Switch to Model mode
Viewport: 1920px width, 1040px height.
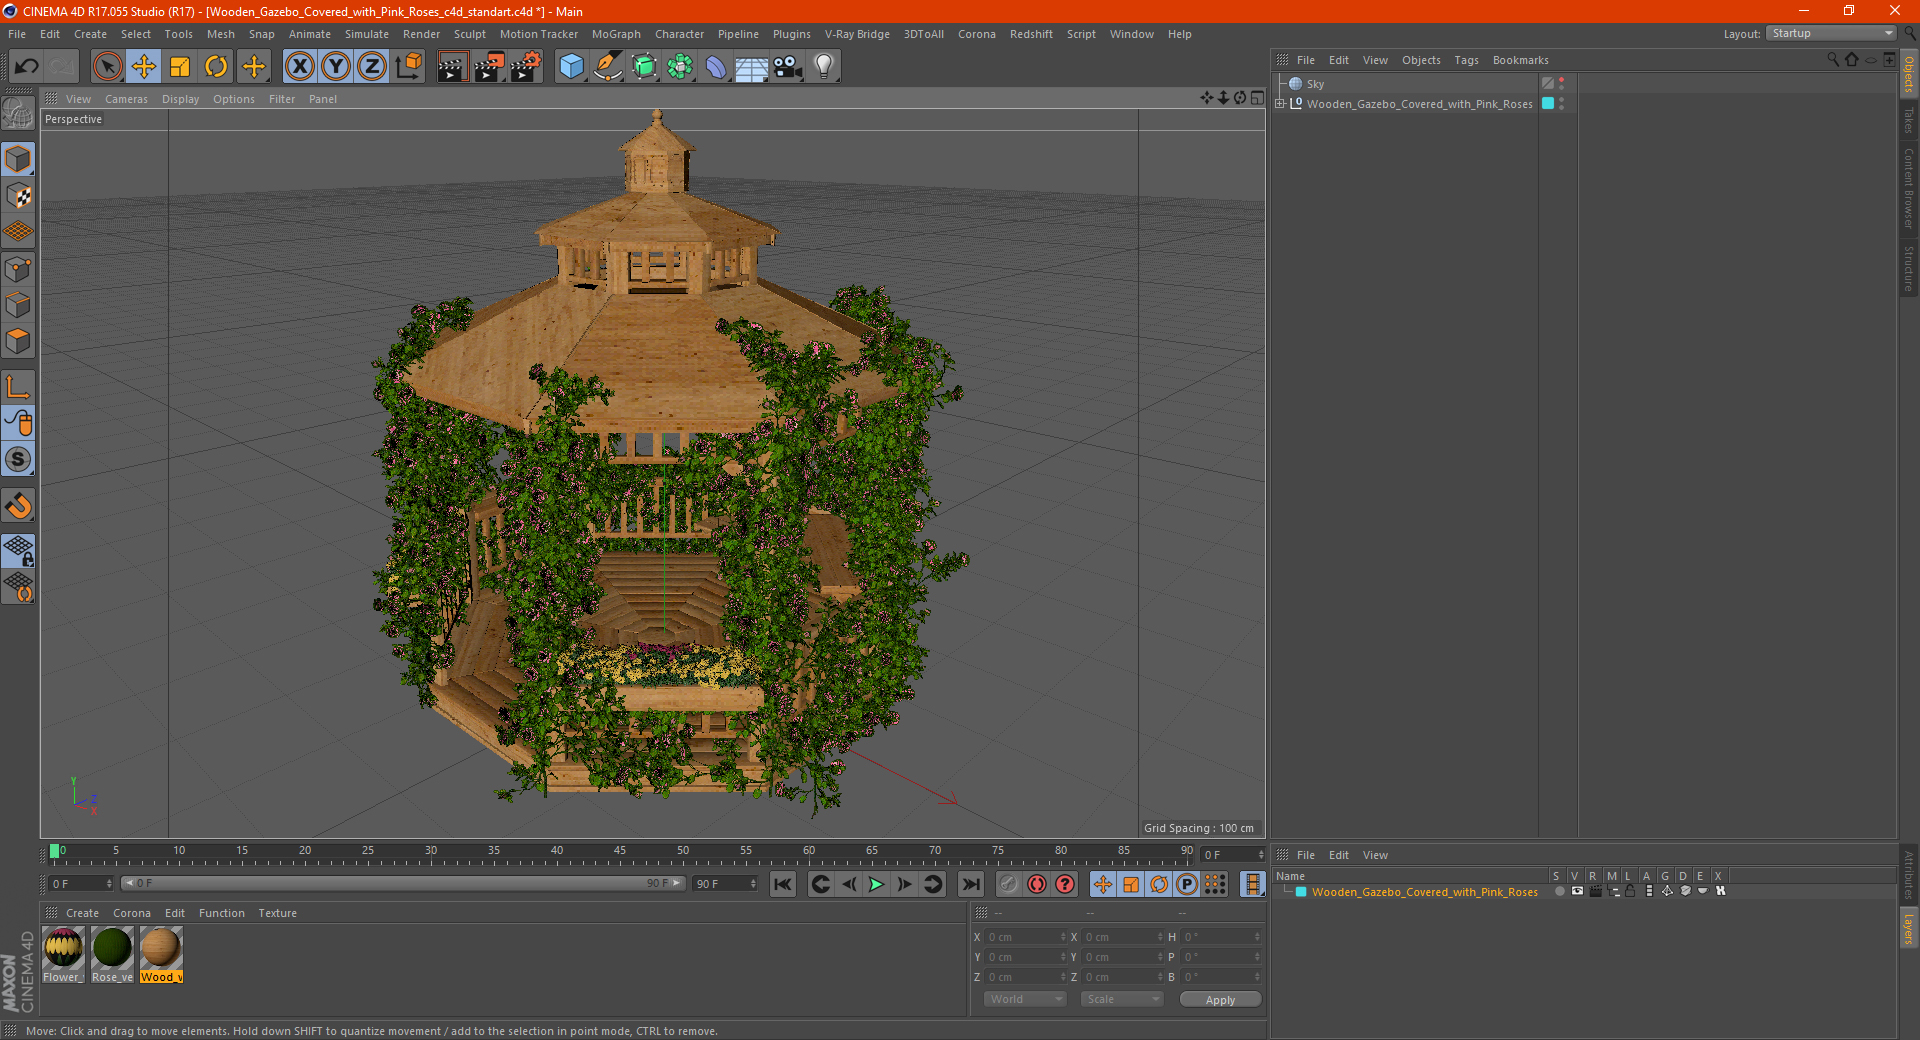tap(19, 160)
